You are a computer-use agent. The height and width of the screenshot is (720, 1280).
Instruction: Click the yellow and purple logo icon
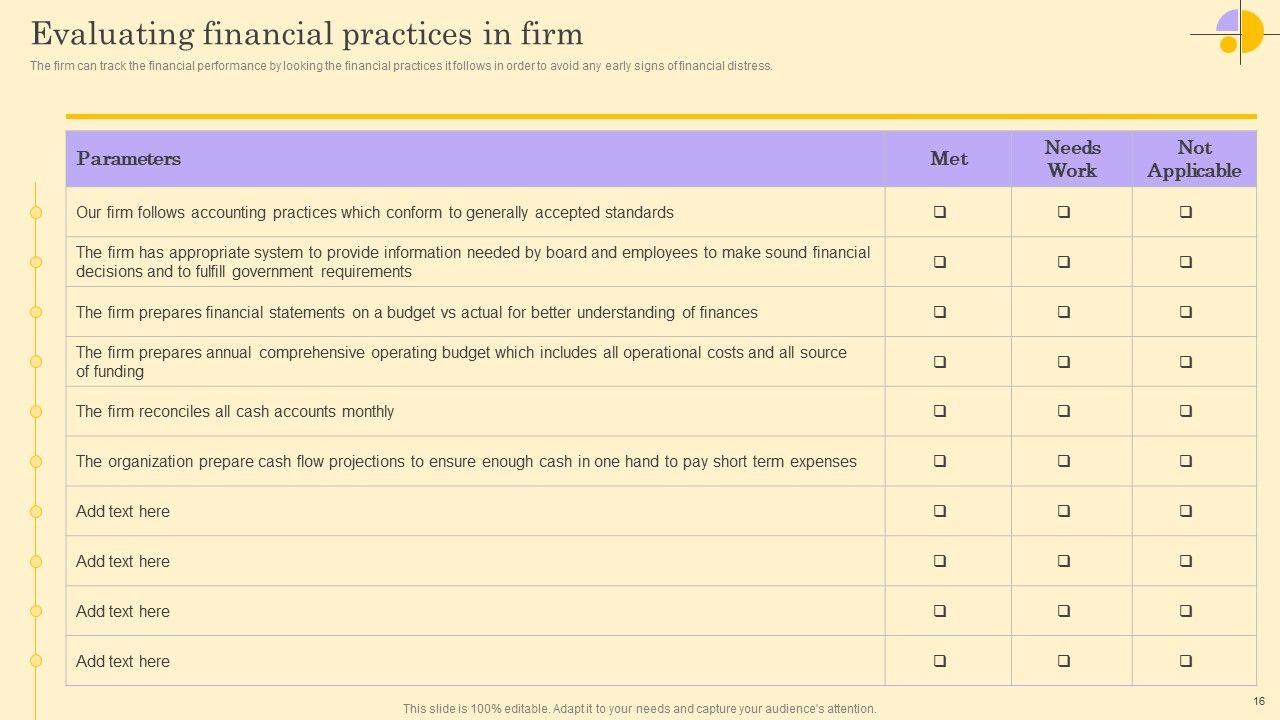click(1239, 32)
